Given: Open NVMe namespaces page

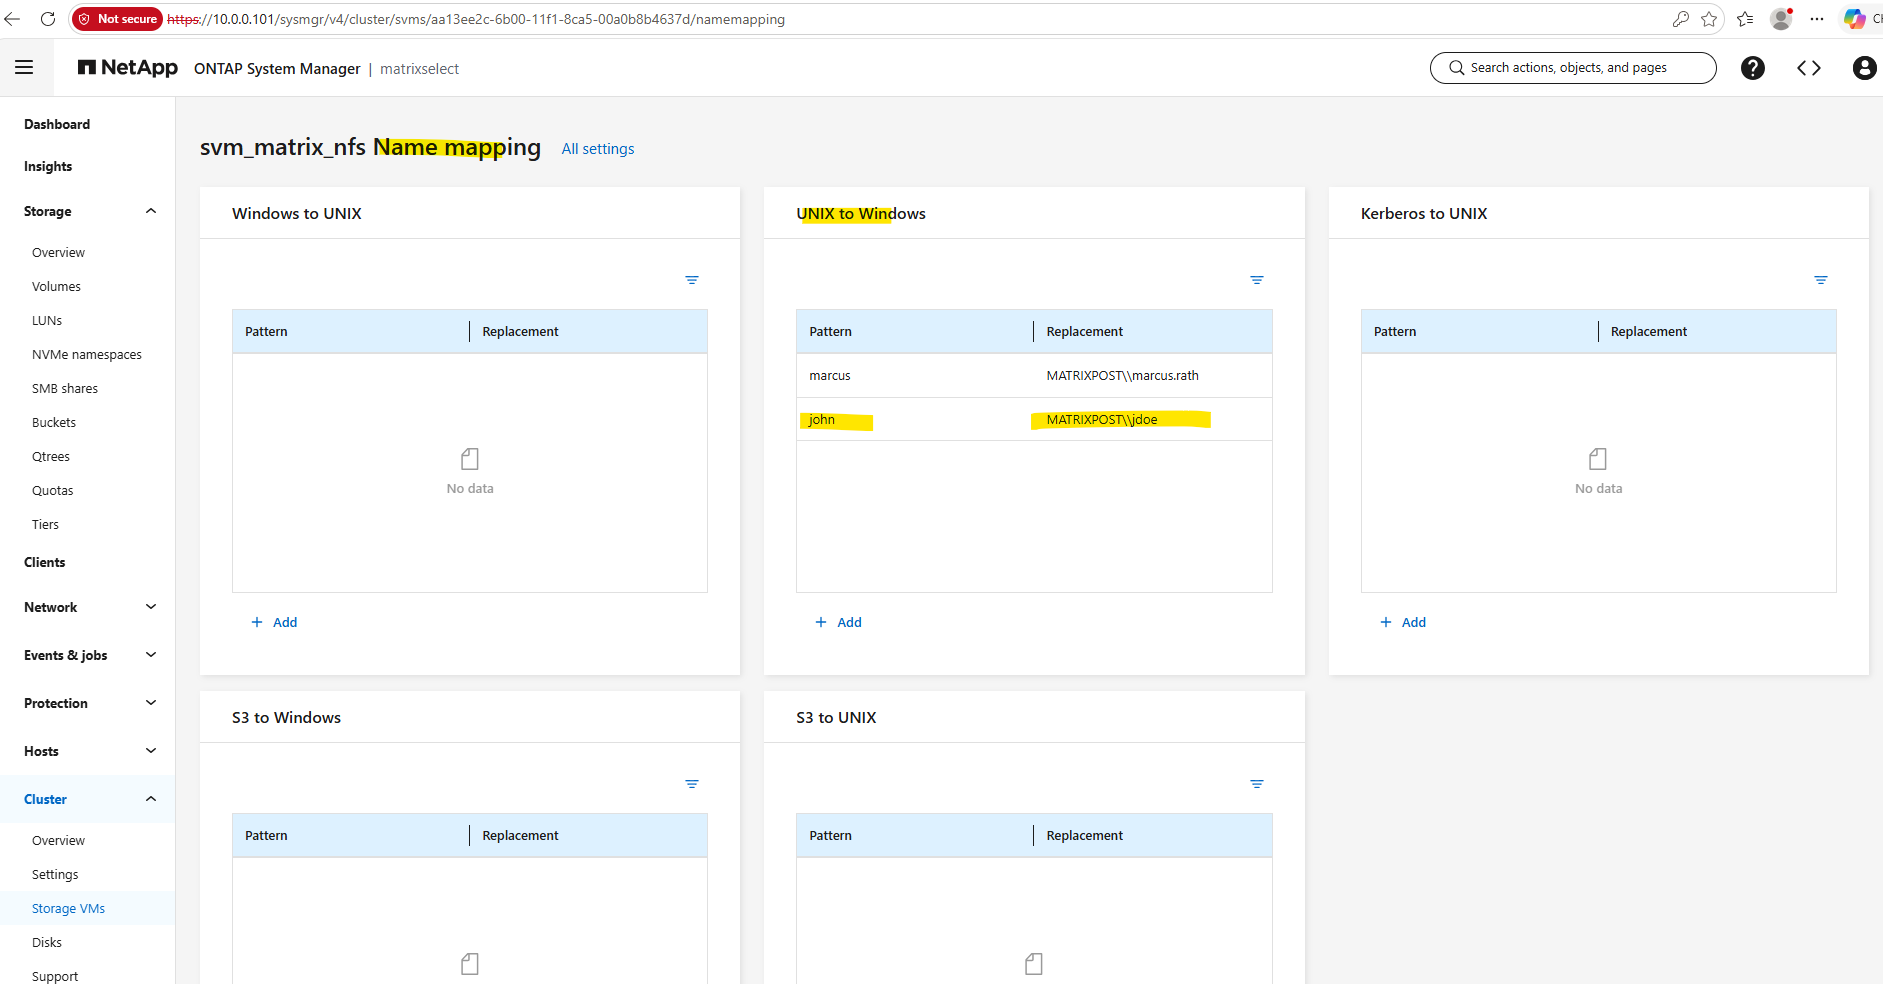Looking at the screenshot, I should 87,355.
